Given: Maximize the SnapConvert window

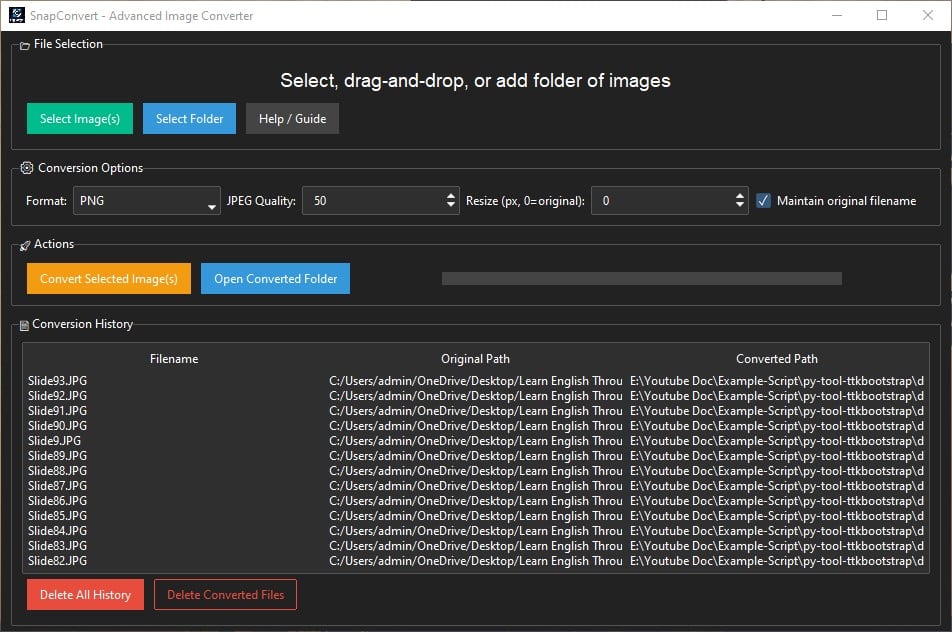Looking at the screenshot, I should [x=881, y=15].
